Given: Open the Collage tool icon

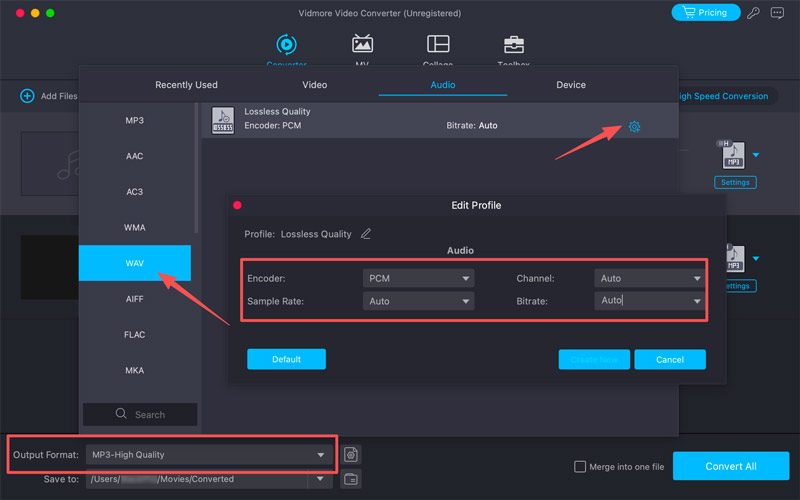Looking at the screenshot, I should pos(438,44).
